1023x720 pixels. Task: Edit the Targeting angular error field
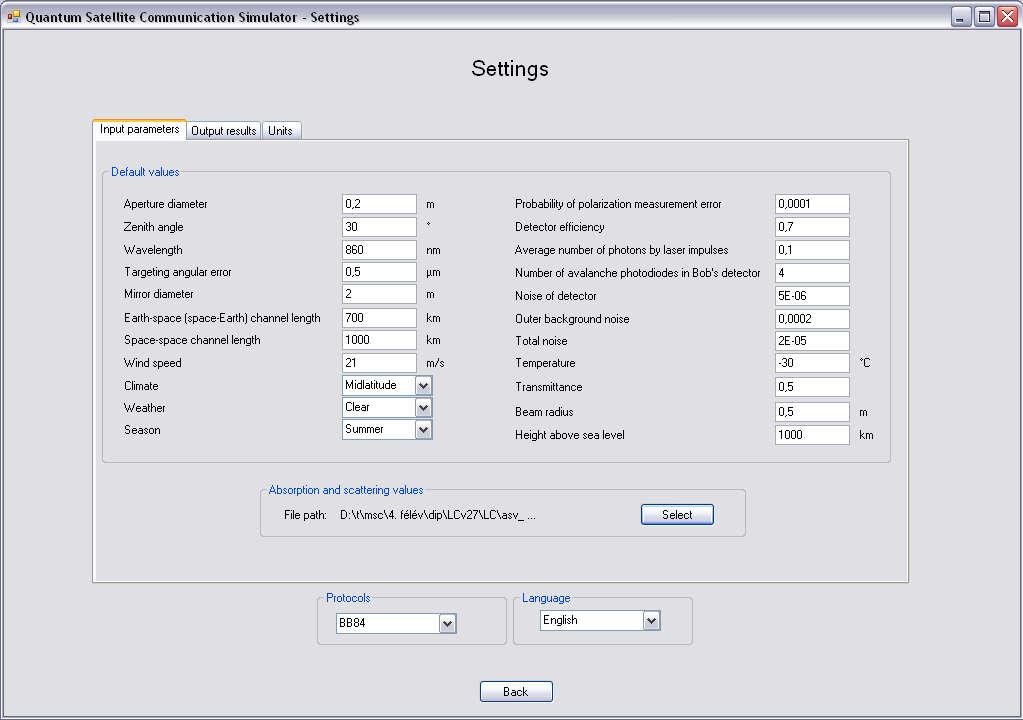click(379, 271)
